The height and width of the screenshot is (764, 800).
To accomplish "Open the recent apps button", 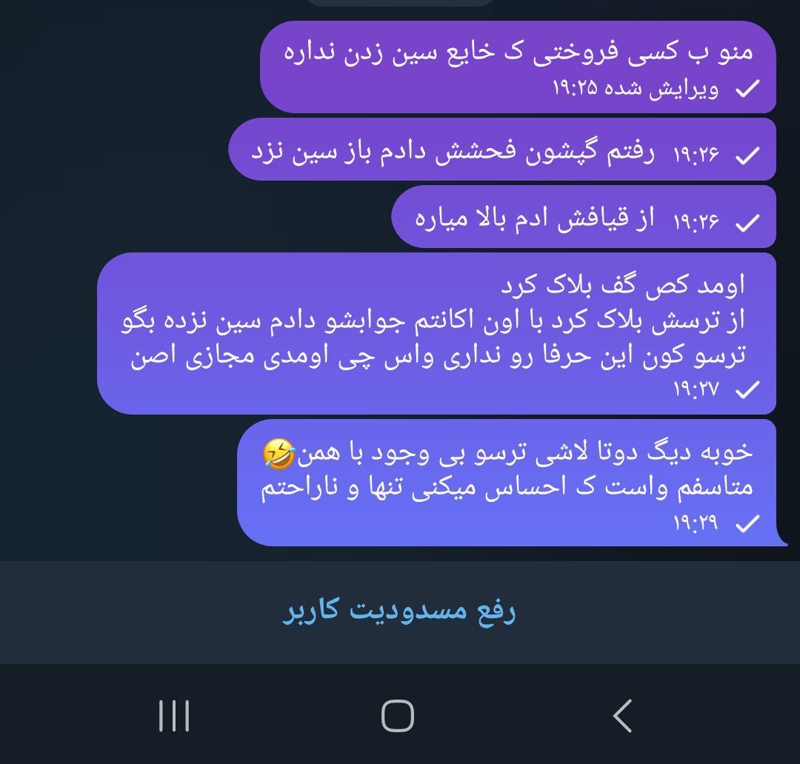I will 174,716.
